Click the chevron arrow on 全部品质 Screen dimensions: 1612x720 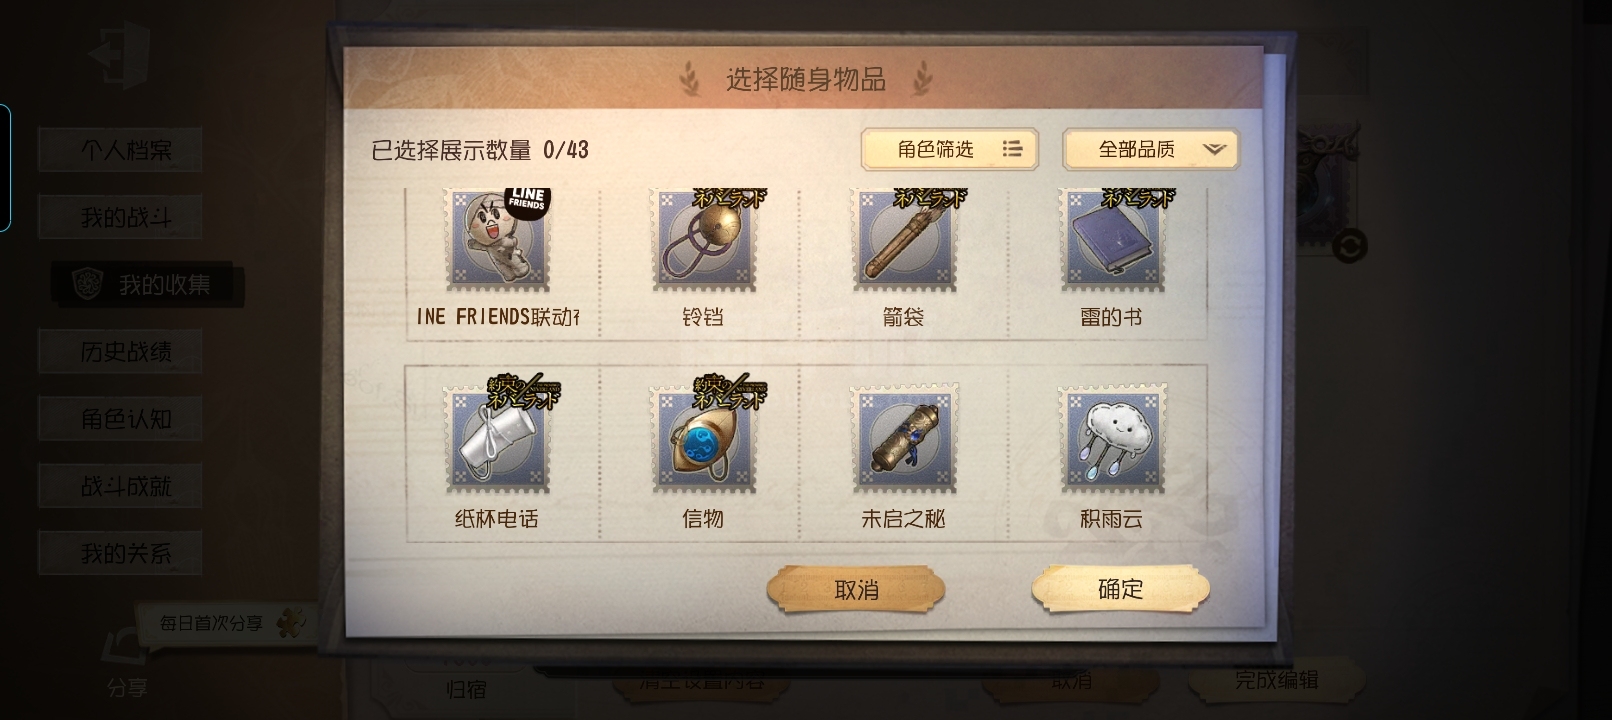(1214, 150)
